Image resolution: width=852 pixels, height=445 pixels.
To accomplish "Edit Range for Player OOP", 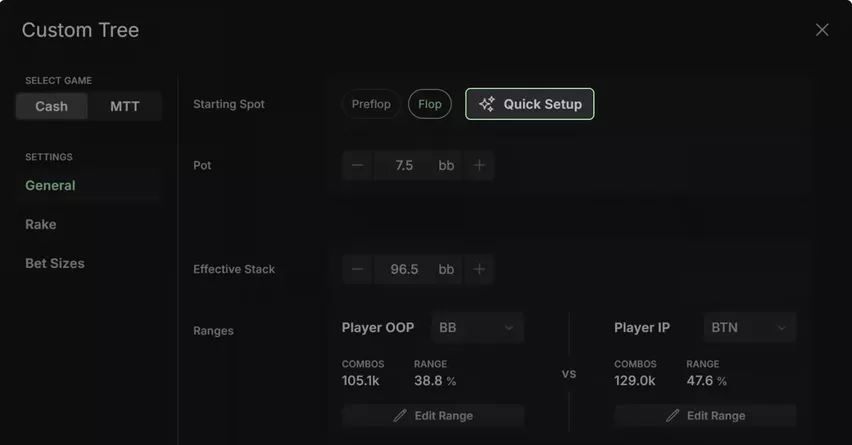I will pos(433,416).
